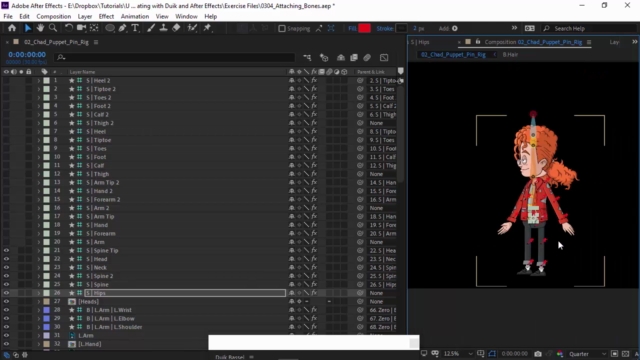
Task: Open the workspace sync settings icon
Action: click(x=529, y=28)
